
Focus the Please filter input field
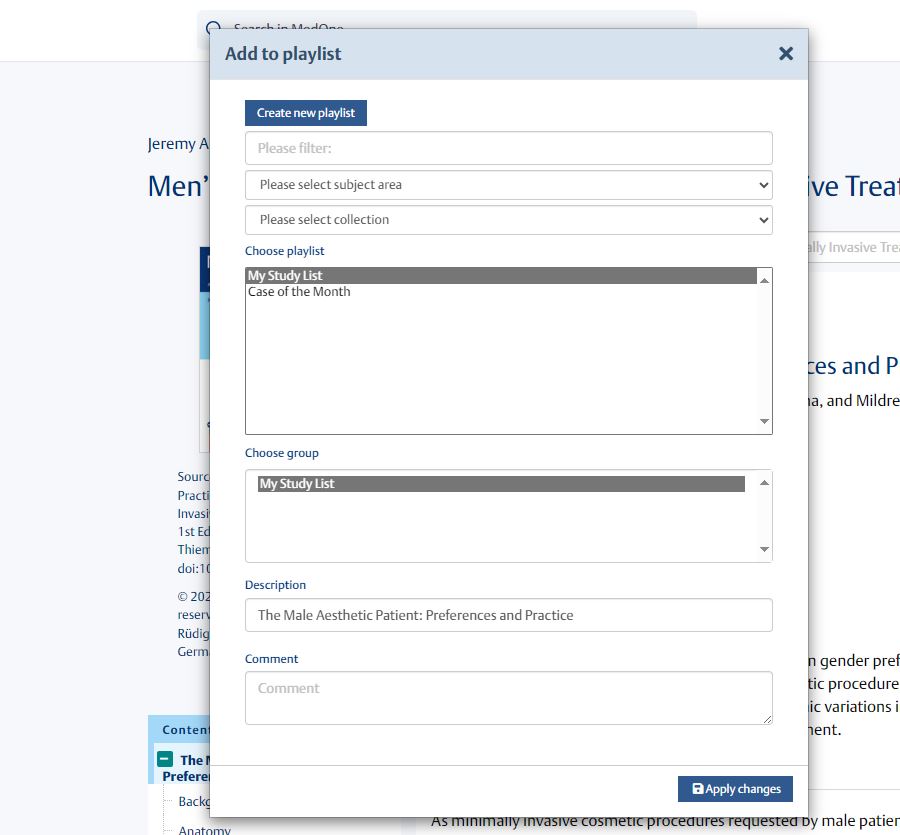508,148
